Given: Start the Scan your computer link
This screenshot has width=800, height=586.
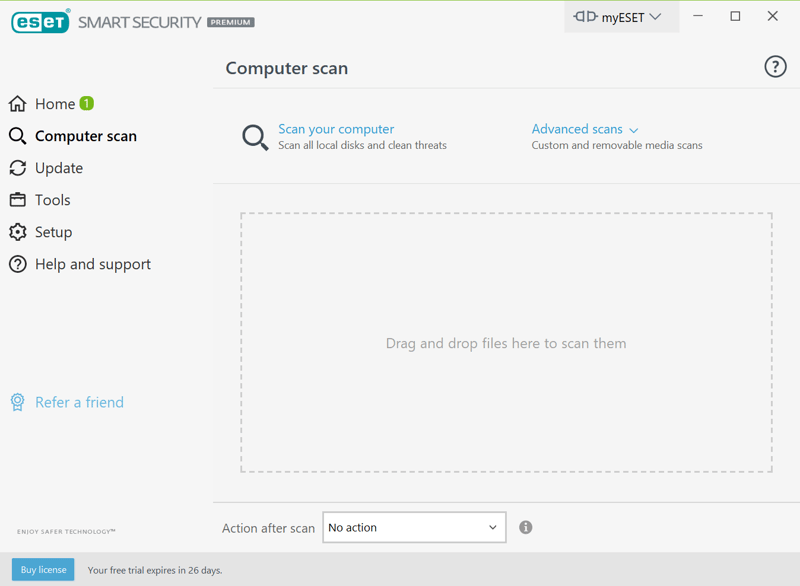Looking at the screenshot, I should pos(336,129).
